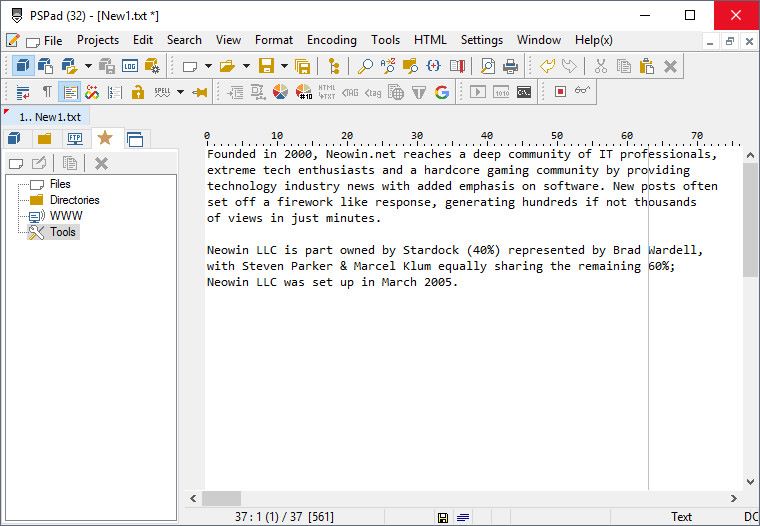
Task: Select Tools in the favorites tree
Action: [63, 232]
